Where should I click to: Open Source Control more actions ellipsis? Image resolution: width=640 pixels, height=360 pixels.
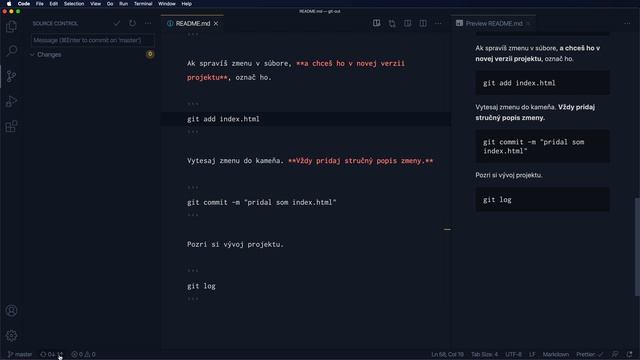(x=148, y=23)
